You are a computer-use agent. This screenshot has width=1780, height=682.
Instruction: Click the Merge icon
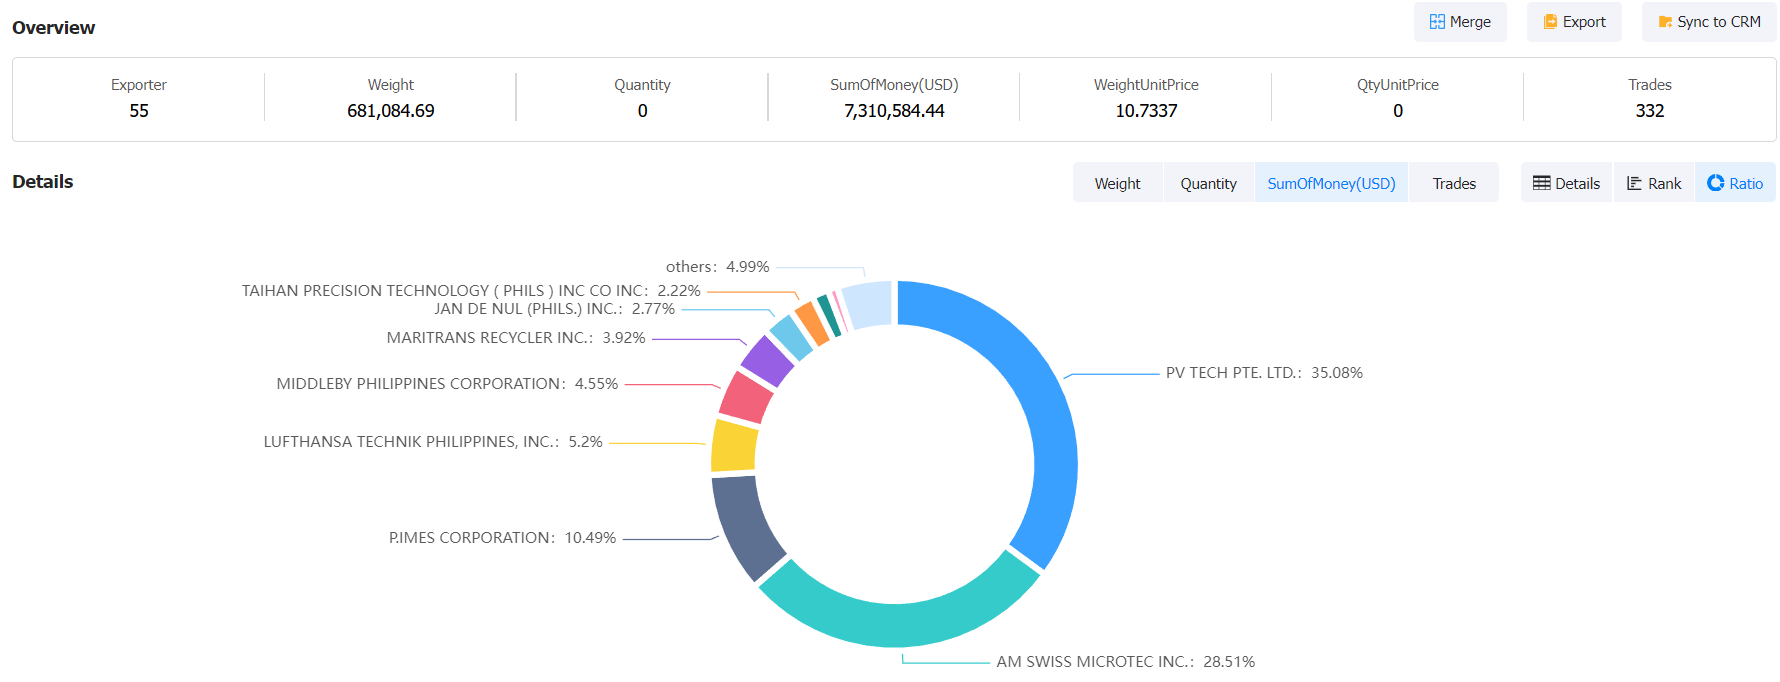coord(1437,22)
